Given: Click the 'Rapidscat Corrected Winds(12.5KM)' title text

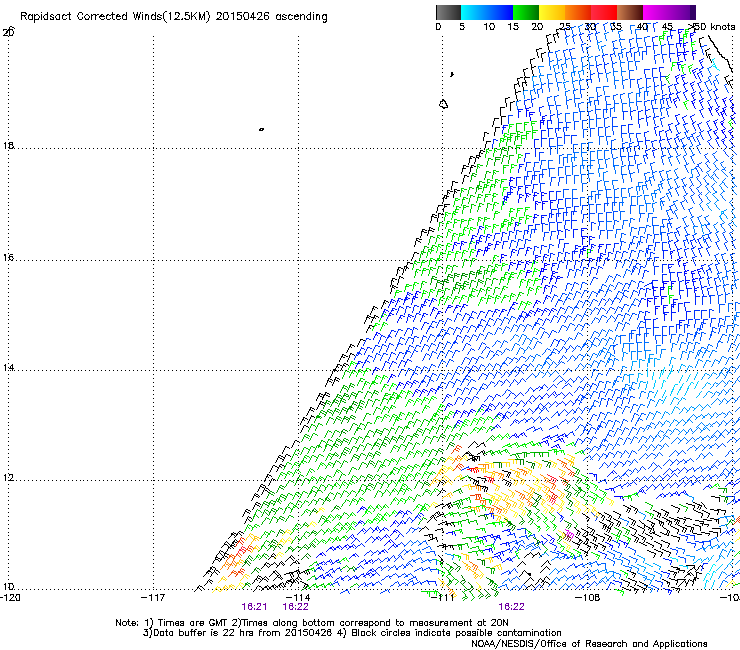Looking at the screenshot, I should (115, 17).
